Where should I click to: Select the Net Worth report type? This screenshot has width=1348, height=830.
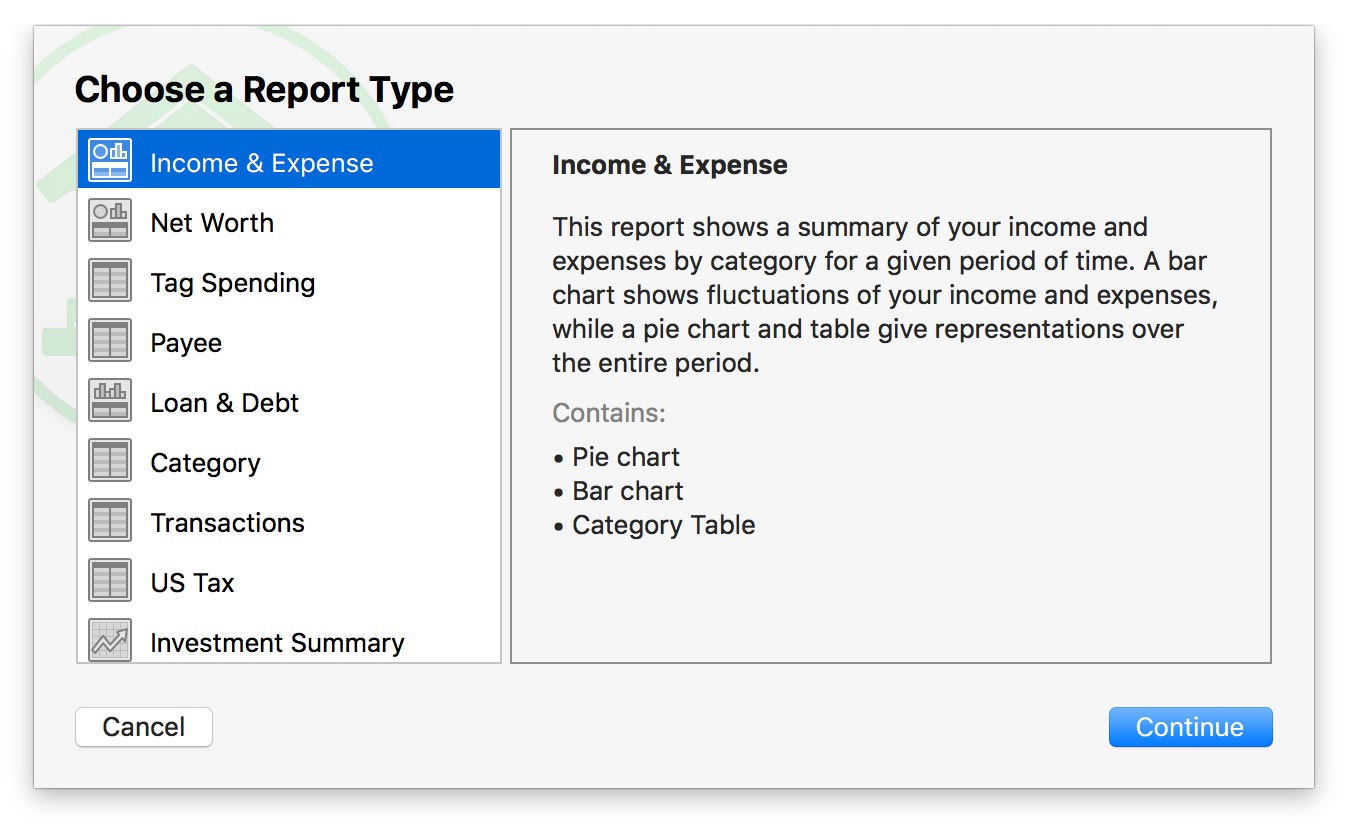[212, 223]
